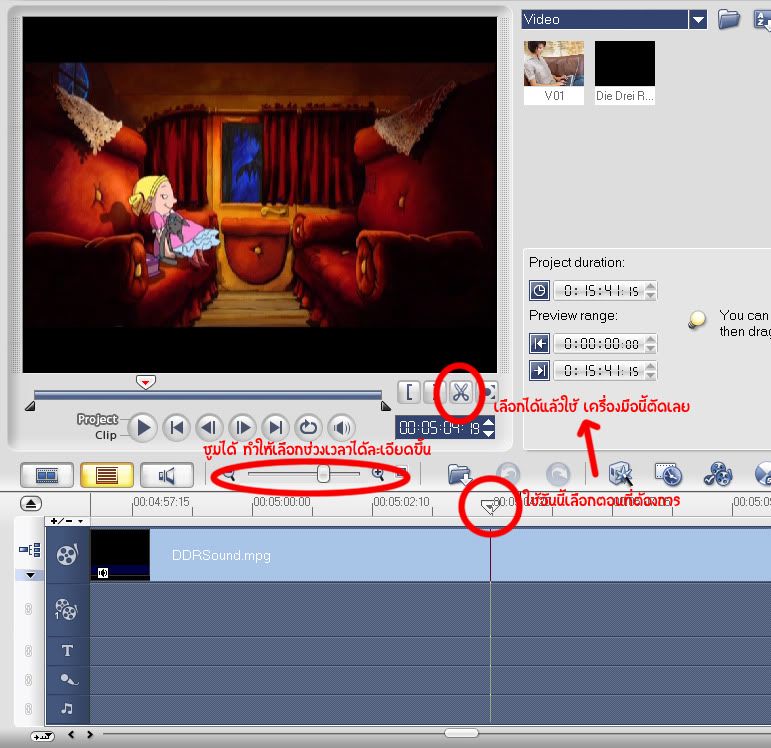Screen dimensions: 771x748
Task: Open the Batch Convert clock icon
Action: 668,473
